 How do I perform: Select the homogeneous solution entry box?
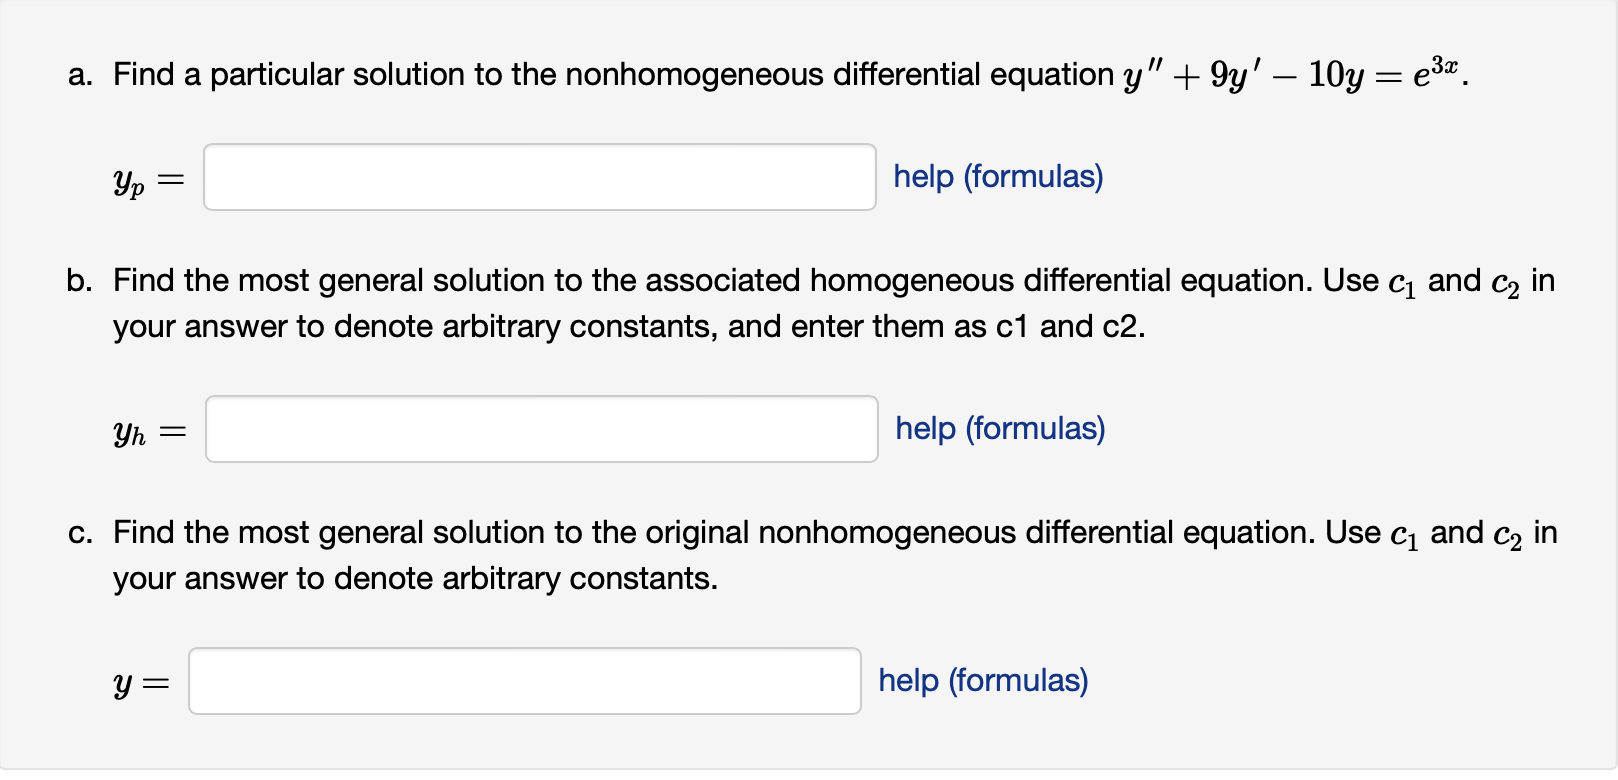click(x=542, y=429)
